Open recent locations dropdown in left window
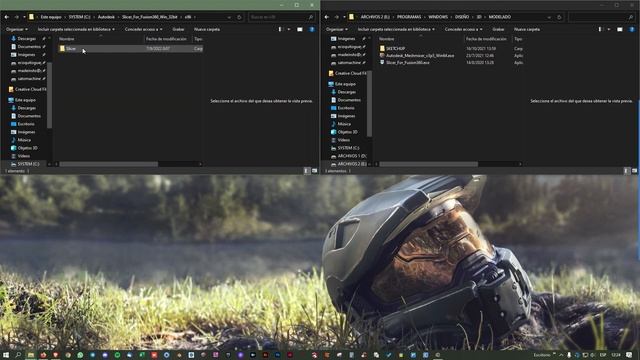 (x=24, y=17)
